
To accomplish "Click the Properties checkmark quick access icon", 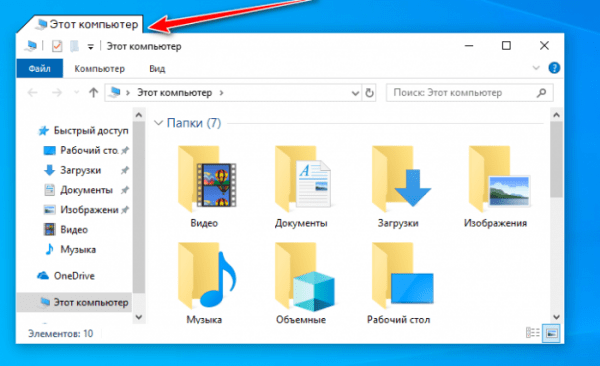I will point(57,46).
